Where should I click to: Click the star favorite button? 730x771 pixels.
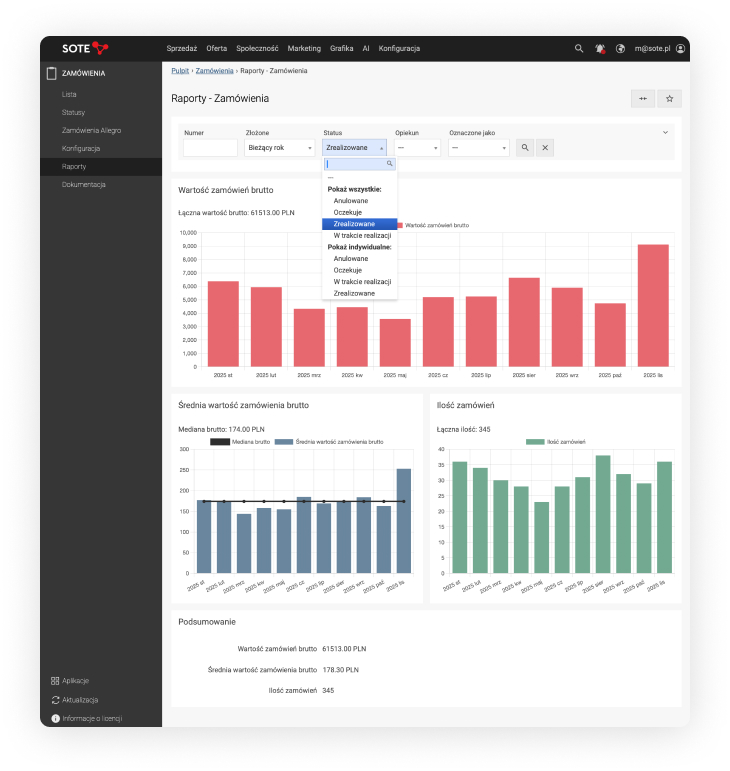pyautogui.click(x=670, y=99)
